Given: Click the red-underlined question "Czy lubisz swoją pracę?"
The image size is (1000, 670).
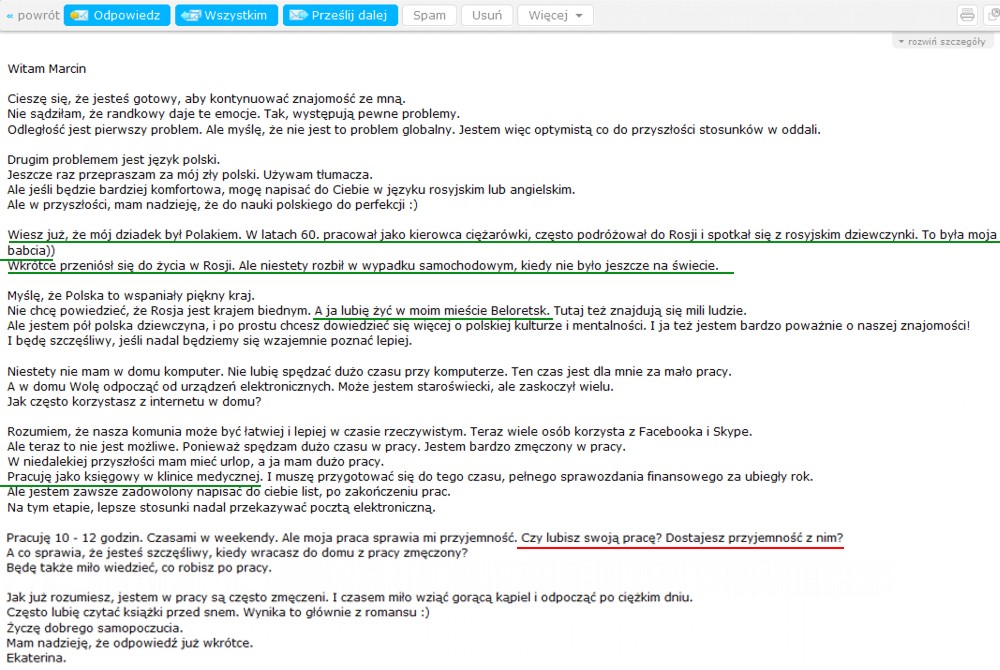Looking at the screenshot, I should pos(590,537).
